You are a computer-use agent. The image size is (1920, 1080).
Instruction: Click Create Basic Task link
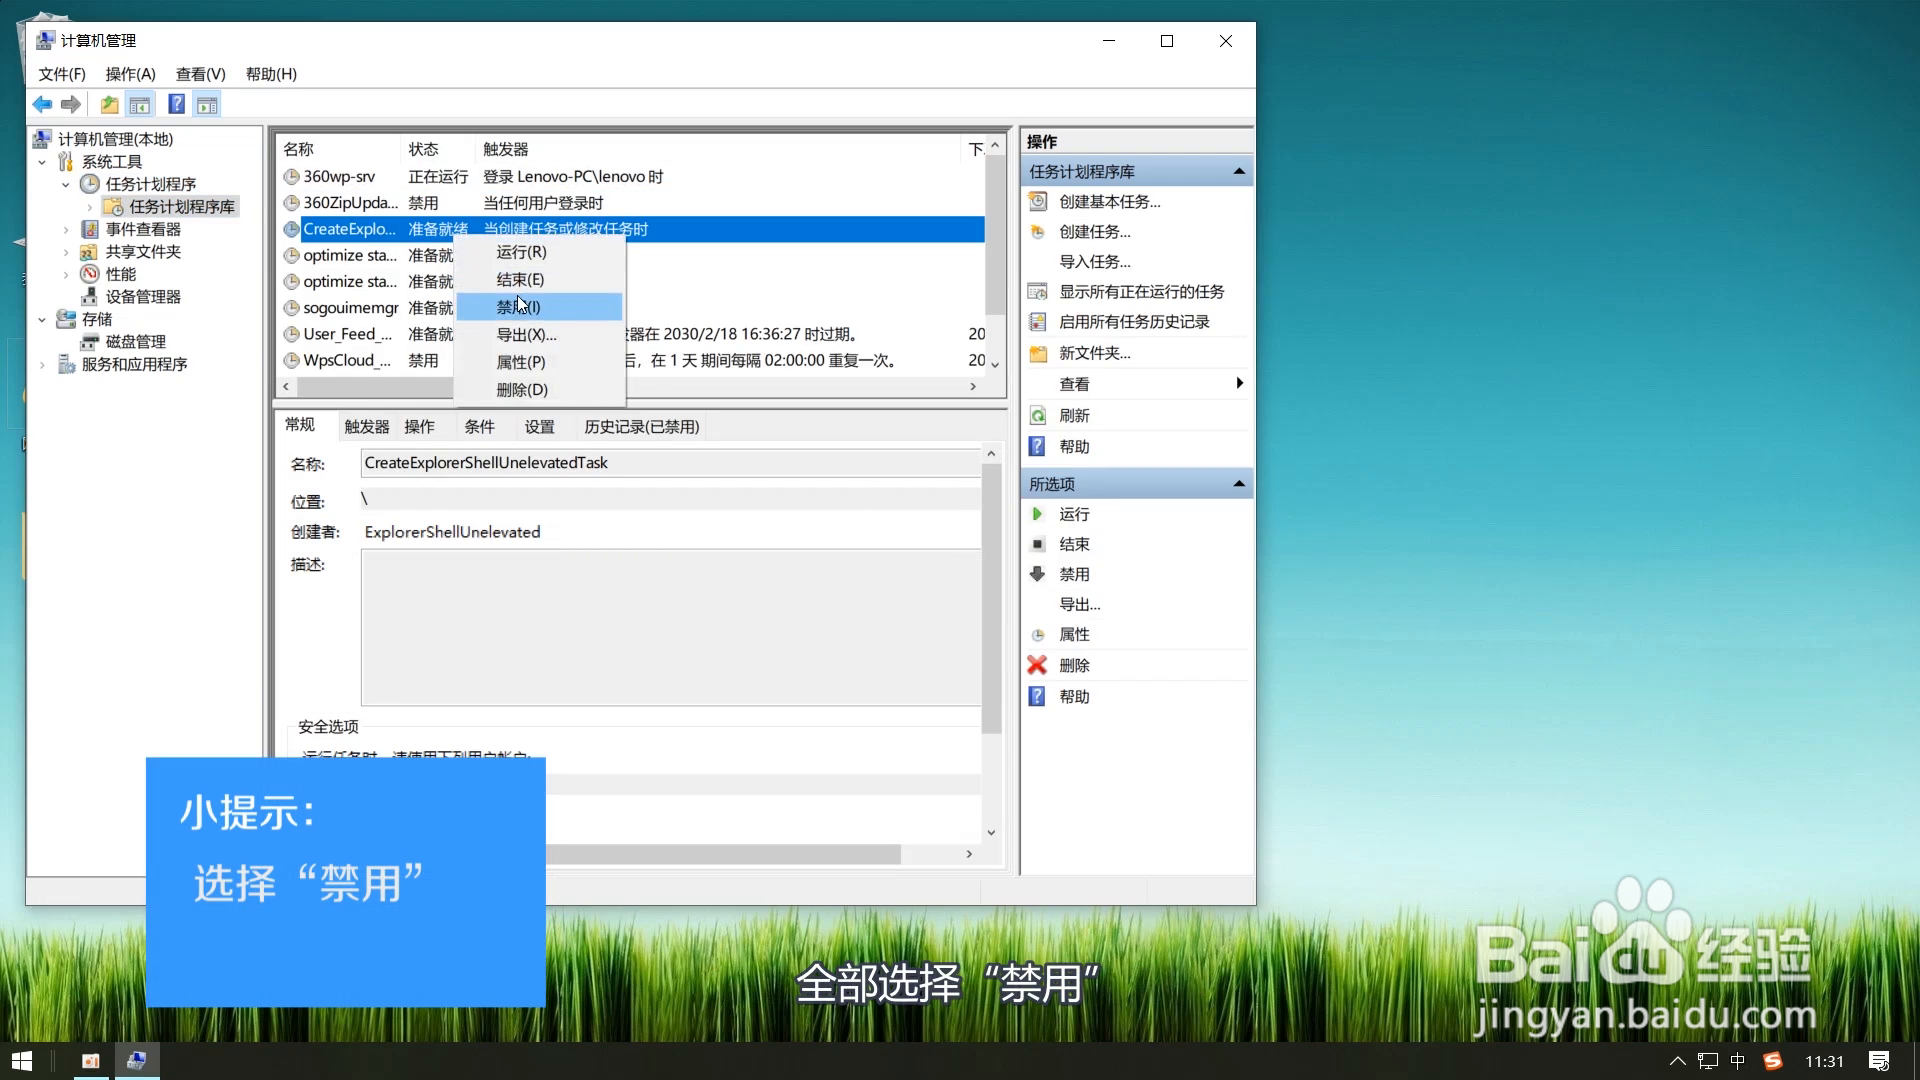coord(1109,202)
